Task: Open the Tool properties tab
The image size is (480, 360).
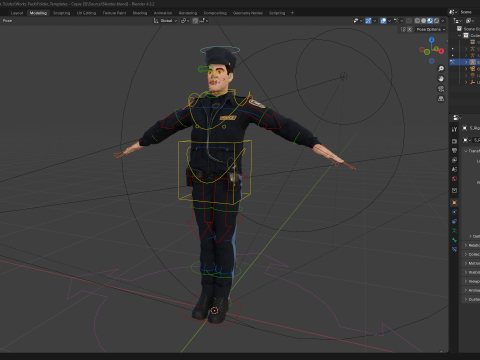Action: 454,129
